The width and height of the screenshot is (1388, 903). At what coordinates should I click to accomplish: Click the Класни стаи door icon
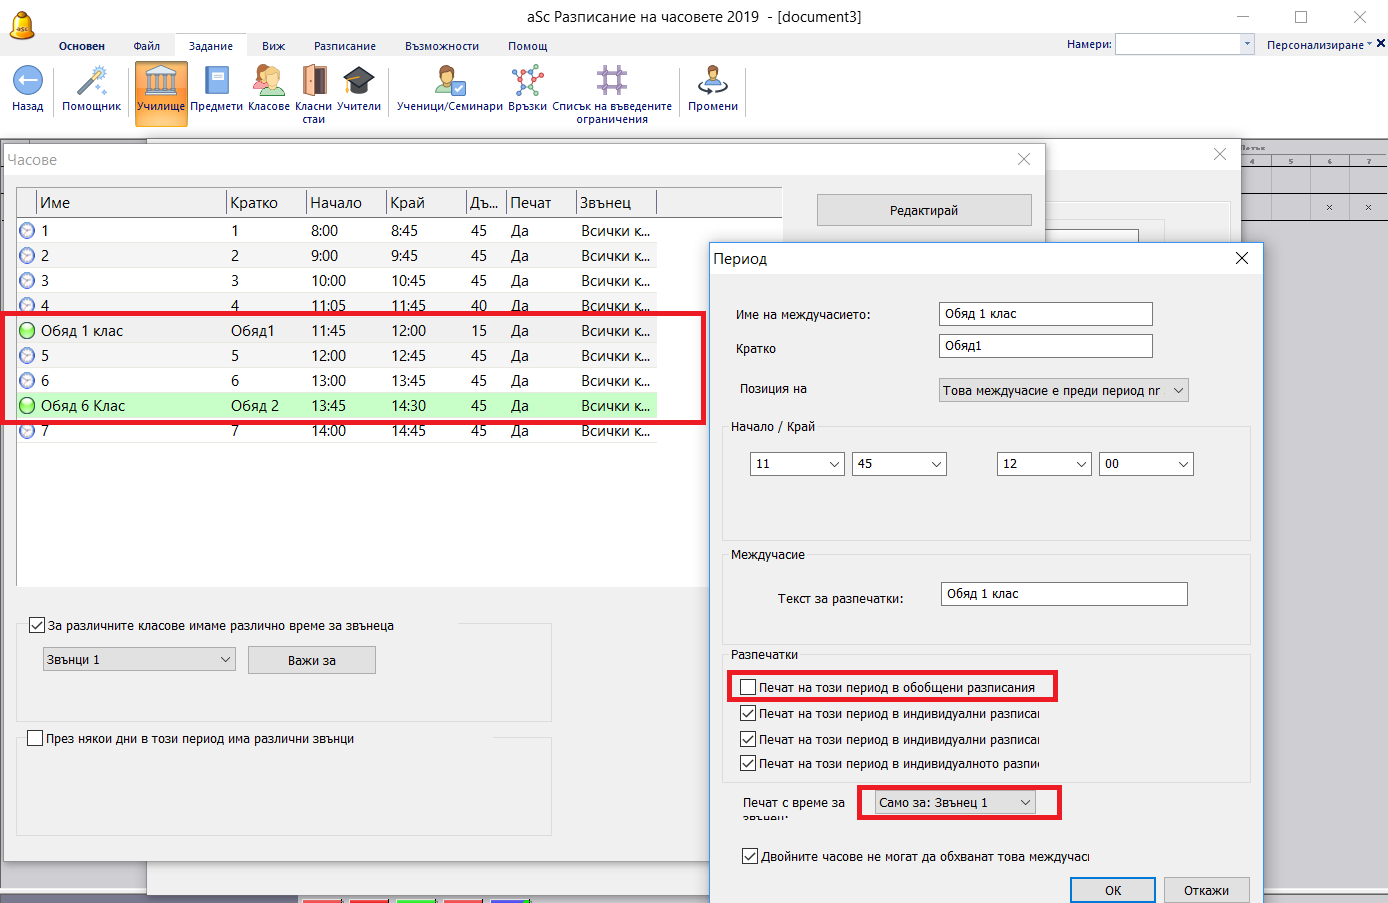(x=314, y=82)
